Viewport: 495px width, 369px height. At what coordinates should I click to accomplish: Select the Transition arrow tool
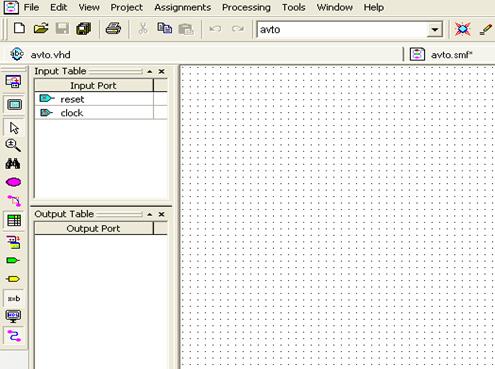(x=14, y=201)
